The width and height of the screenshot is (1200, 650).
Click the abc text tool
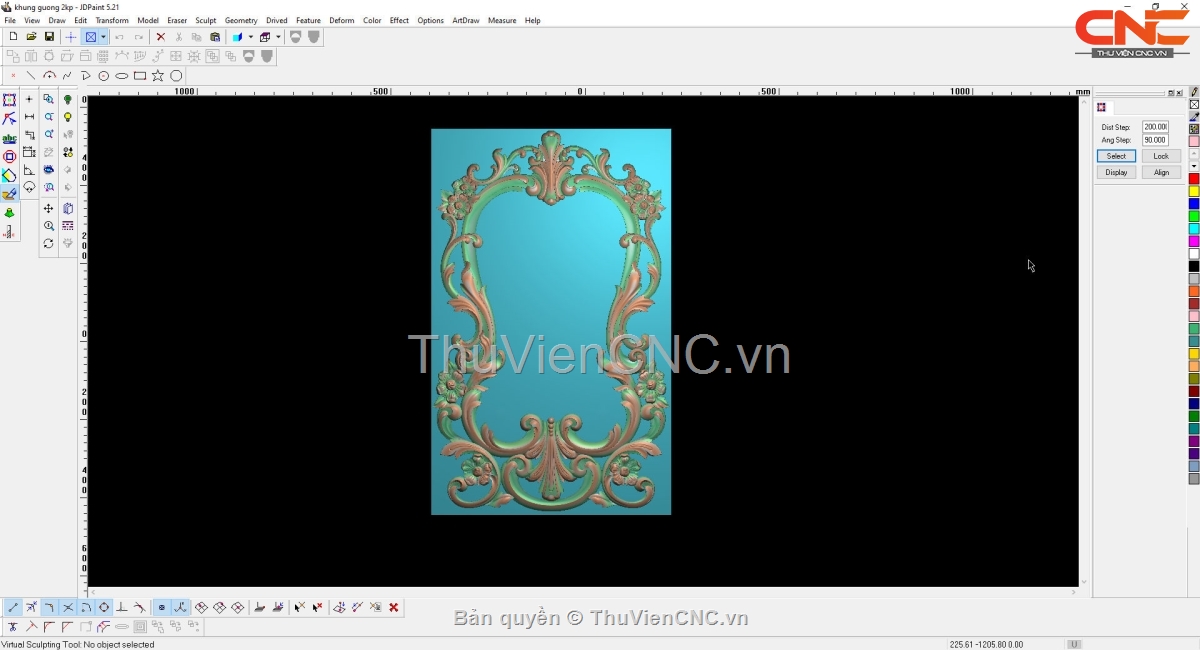click(x=9, y=138)
